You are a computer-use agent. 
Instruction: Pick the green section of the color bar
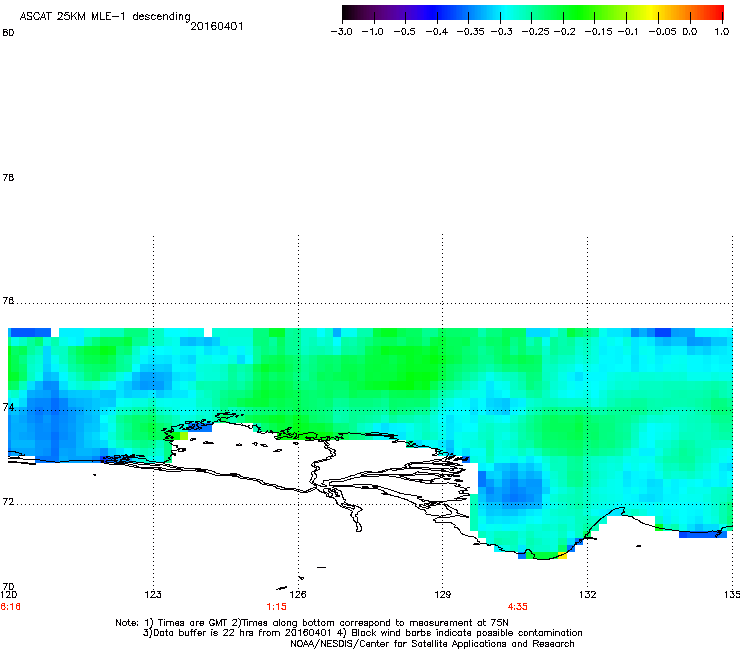pos(576,13)
